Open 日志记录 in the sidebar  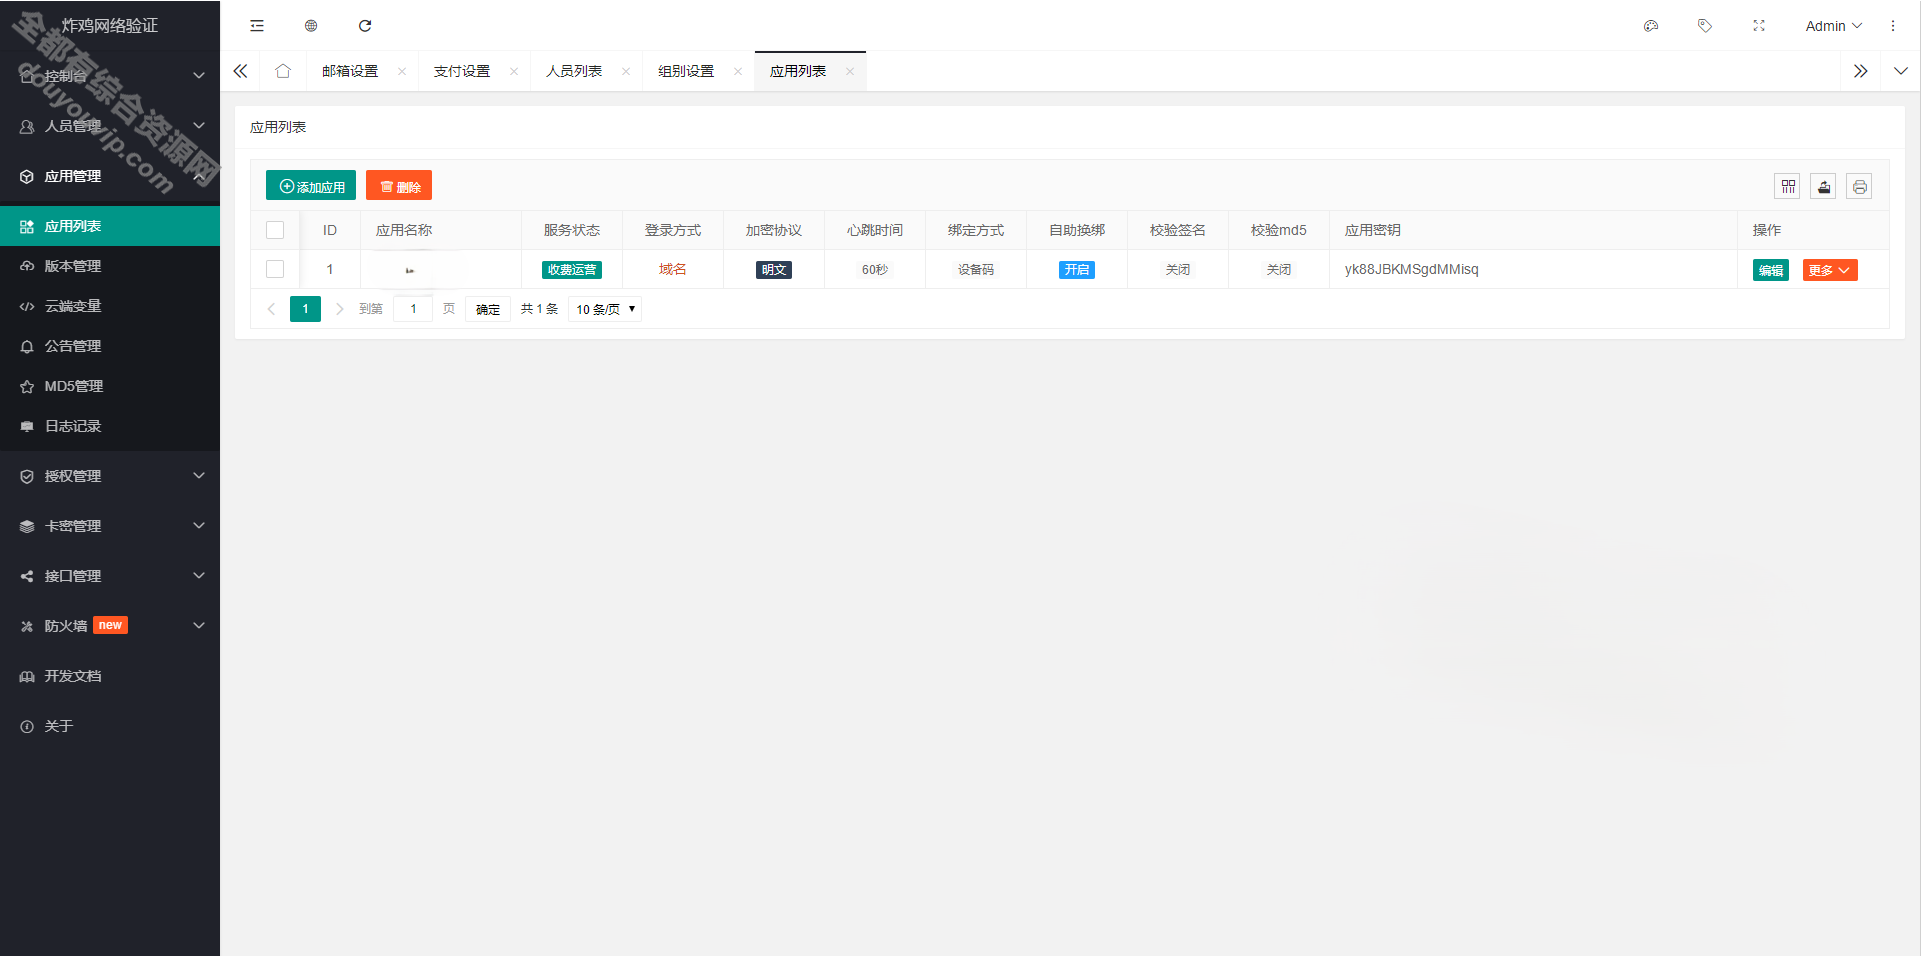click(x=110, y=426)
